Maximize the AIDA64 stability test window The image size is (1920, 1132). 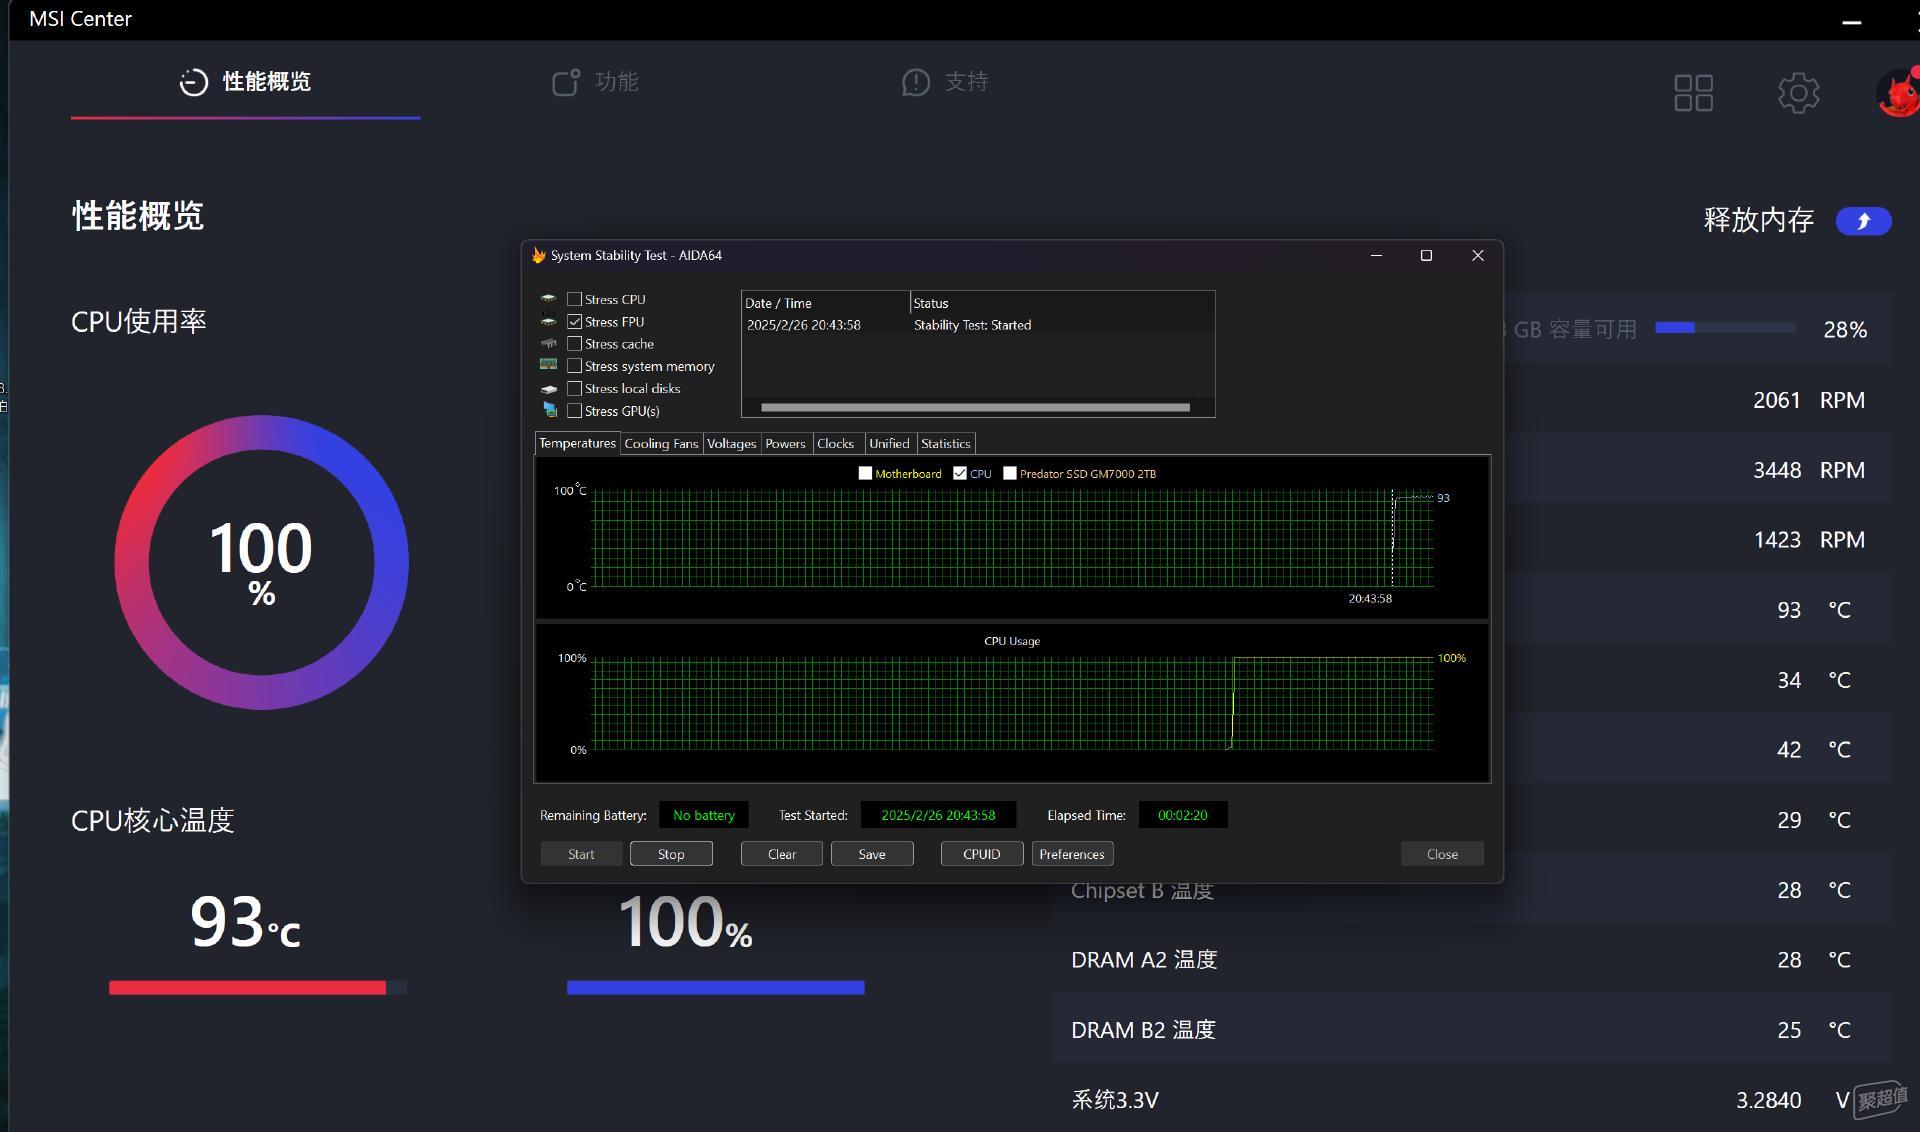1426,255
